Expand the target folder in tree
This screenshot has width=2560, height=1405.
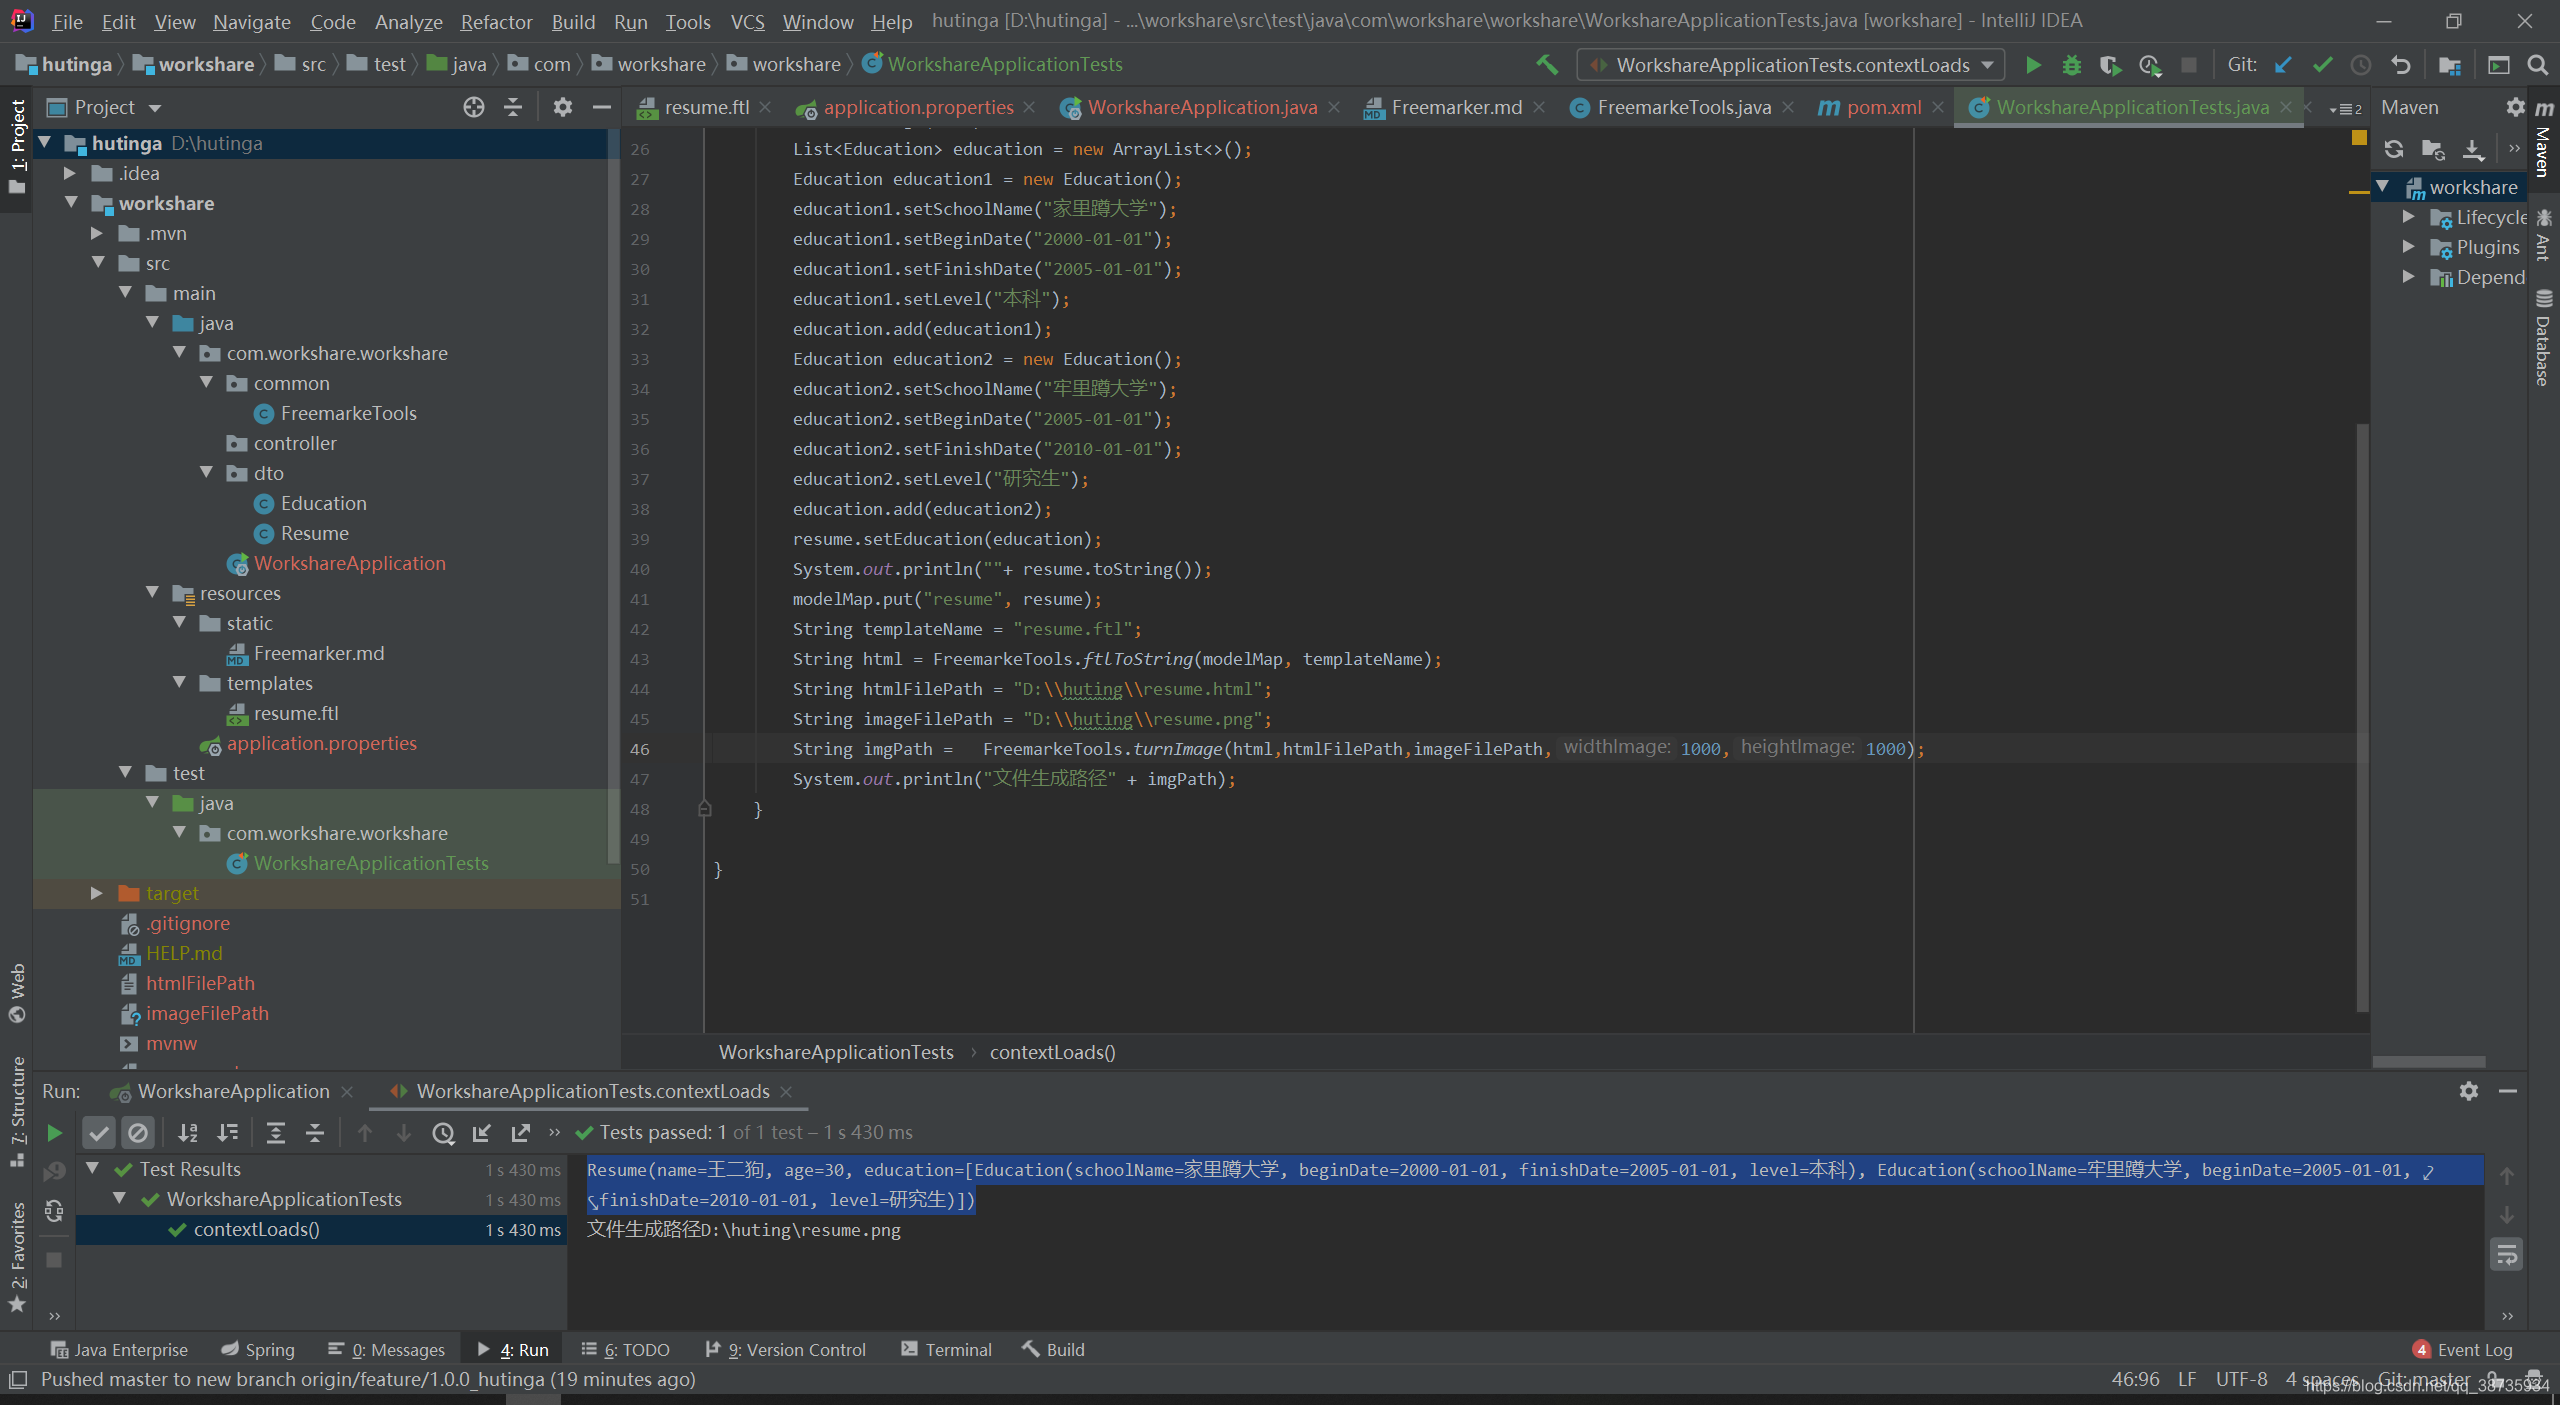click(x=97, y=893)
